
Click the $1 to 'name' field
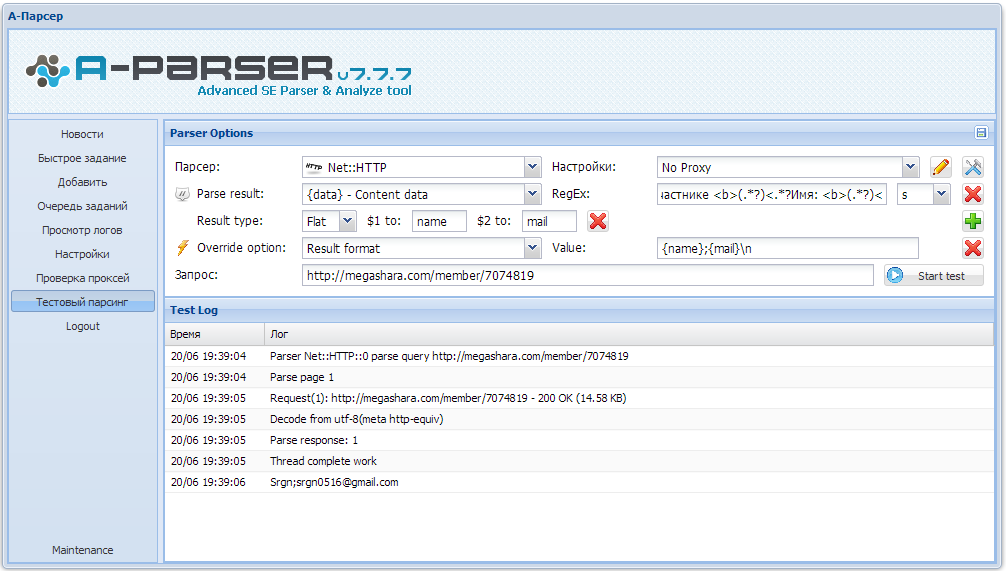439,221
